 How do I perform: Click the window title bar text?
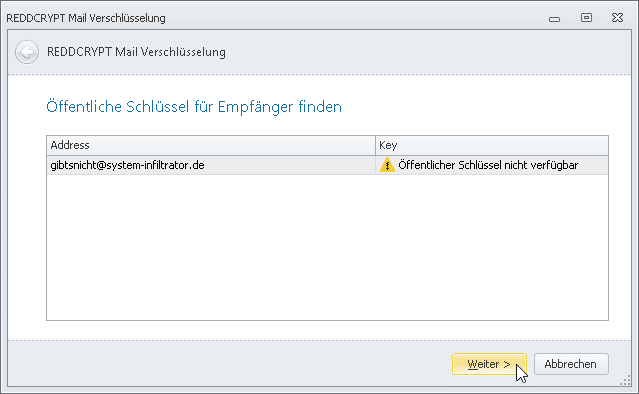click(86, 18)
